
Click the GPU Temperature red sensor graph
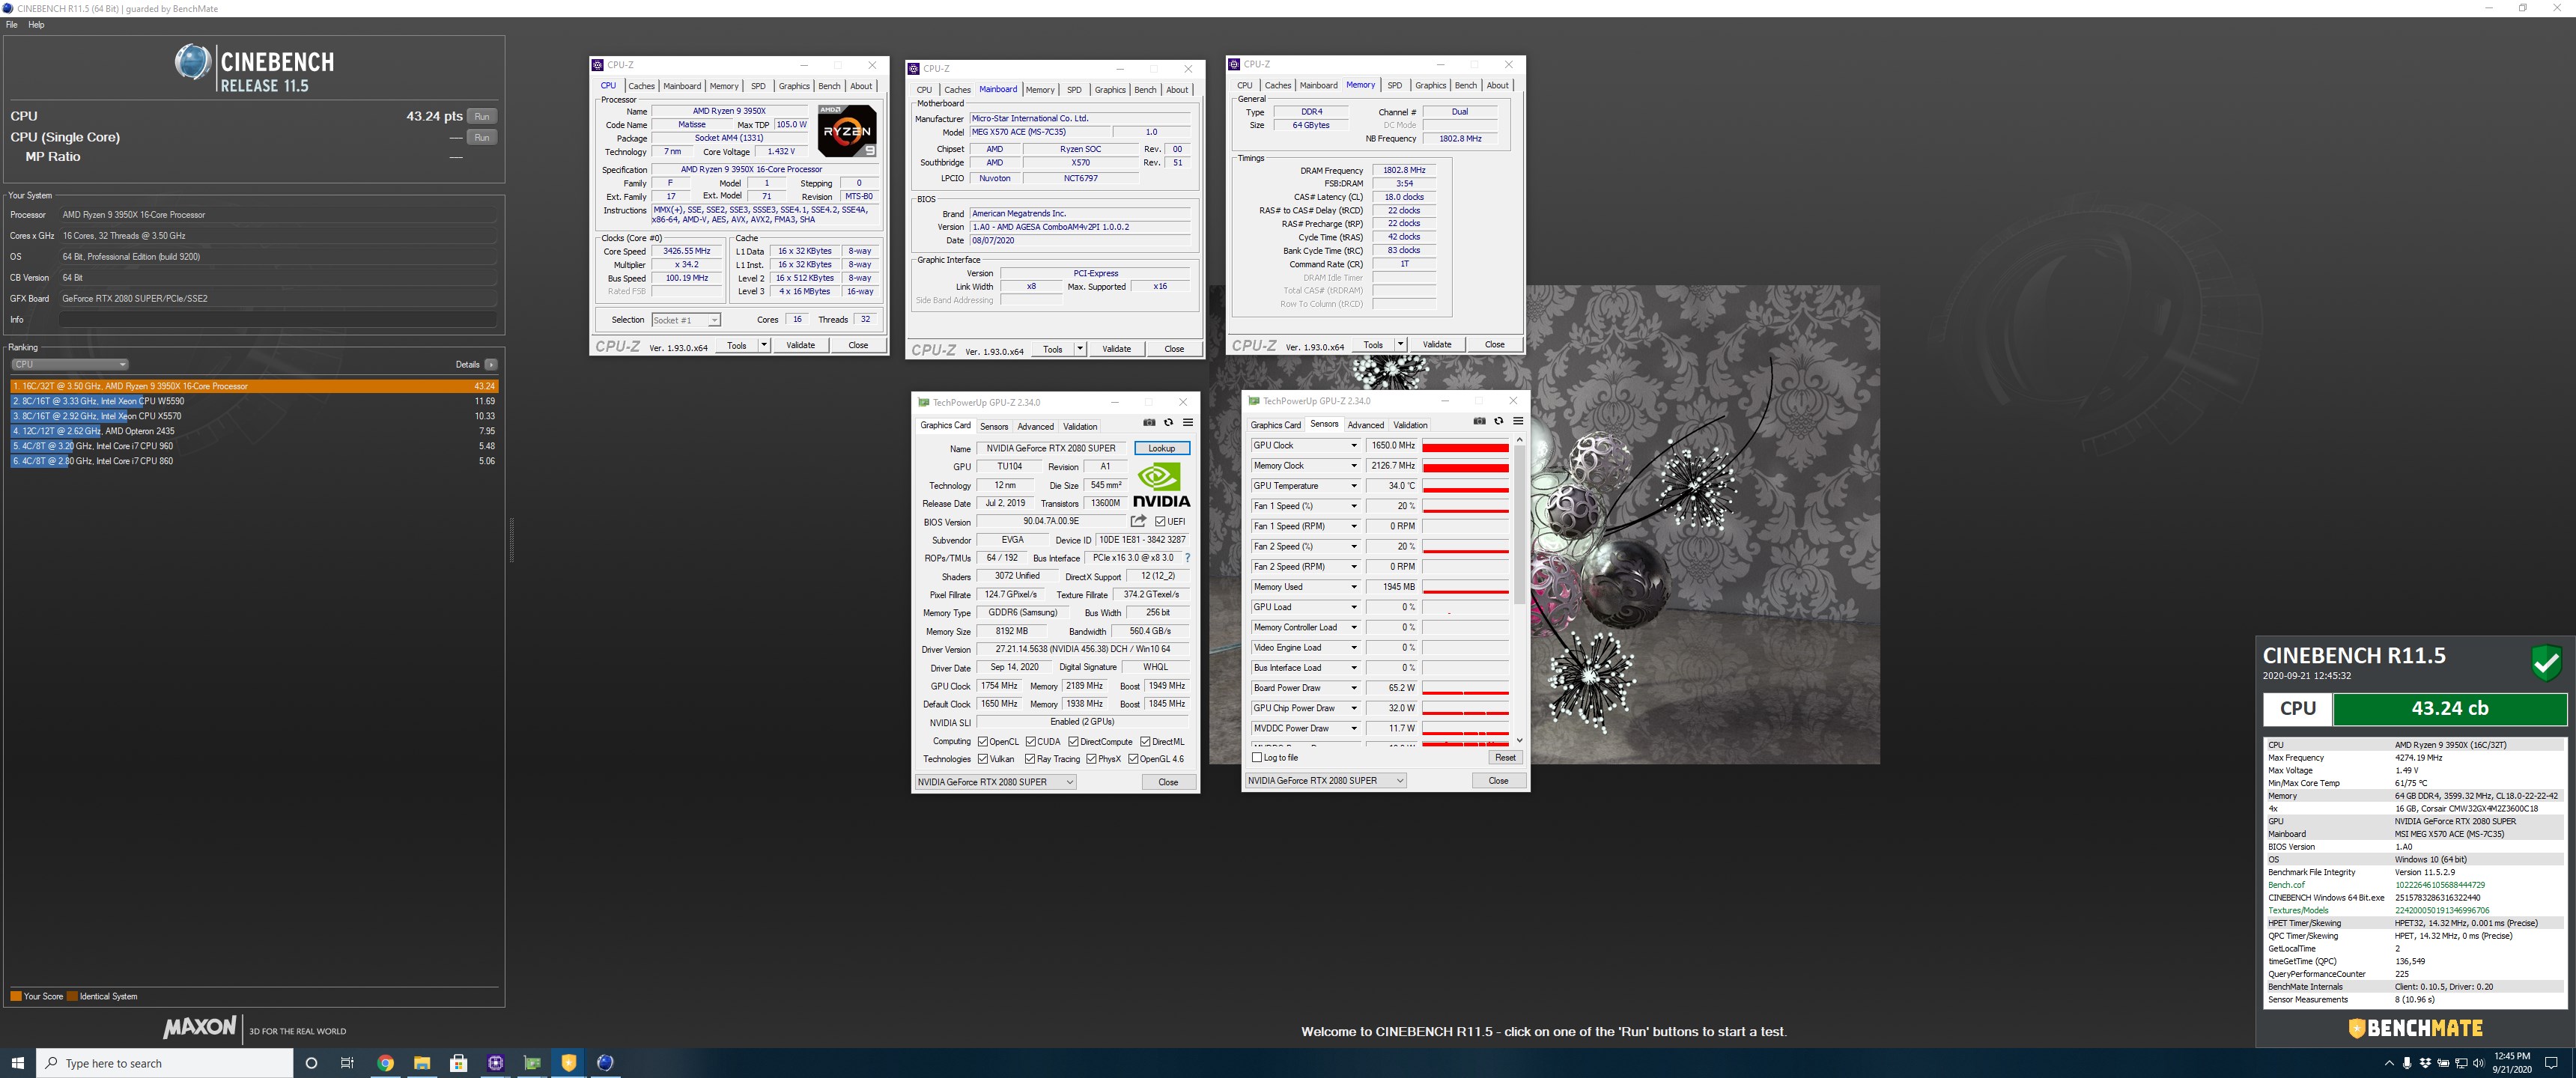[x=1465, y=486]
